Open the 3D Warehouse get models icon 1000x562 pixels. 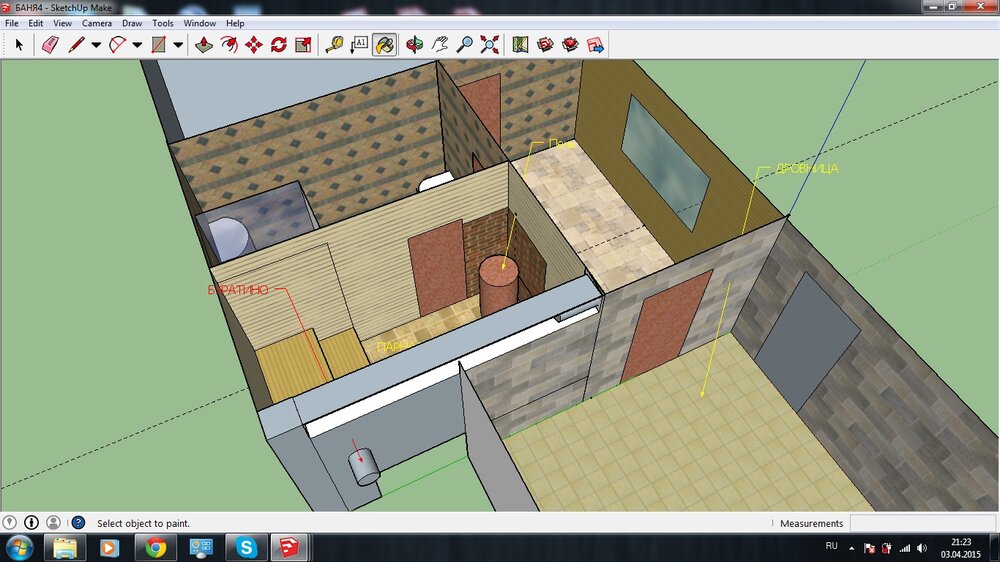pos(545,45)
